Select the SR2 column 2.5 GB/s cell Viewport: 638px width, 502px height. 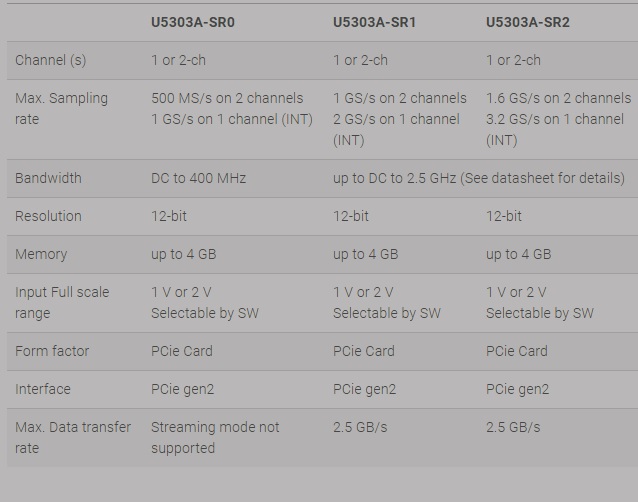513,427
